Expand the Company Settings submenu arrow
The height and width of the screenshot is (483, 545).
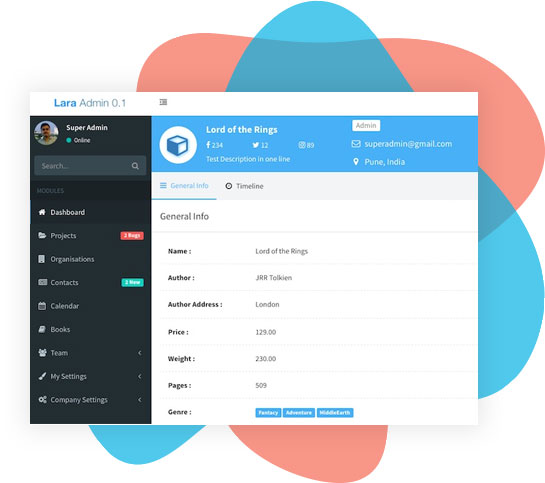(140, 400)
